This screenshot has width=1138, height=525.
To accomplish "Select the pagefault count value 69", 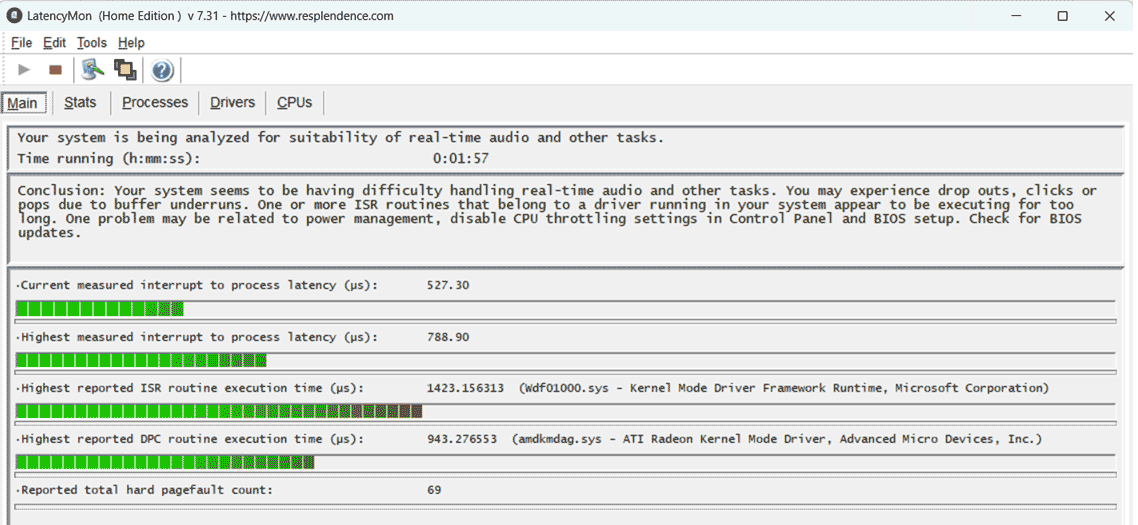I will 434,490.
